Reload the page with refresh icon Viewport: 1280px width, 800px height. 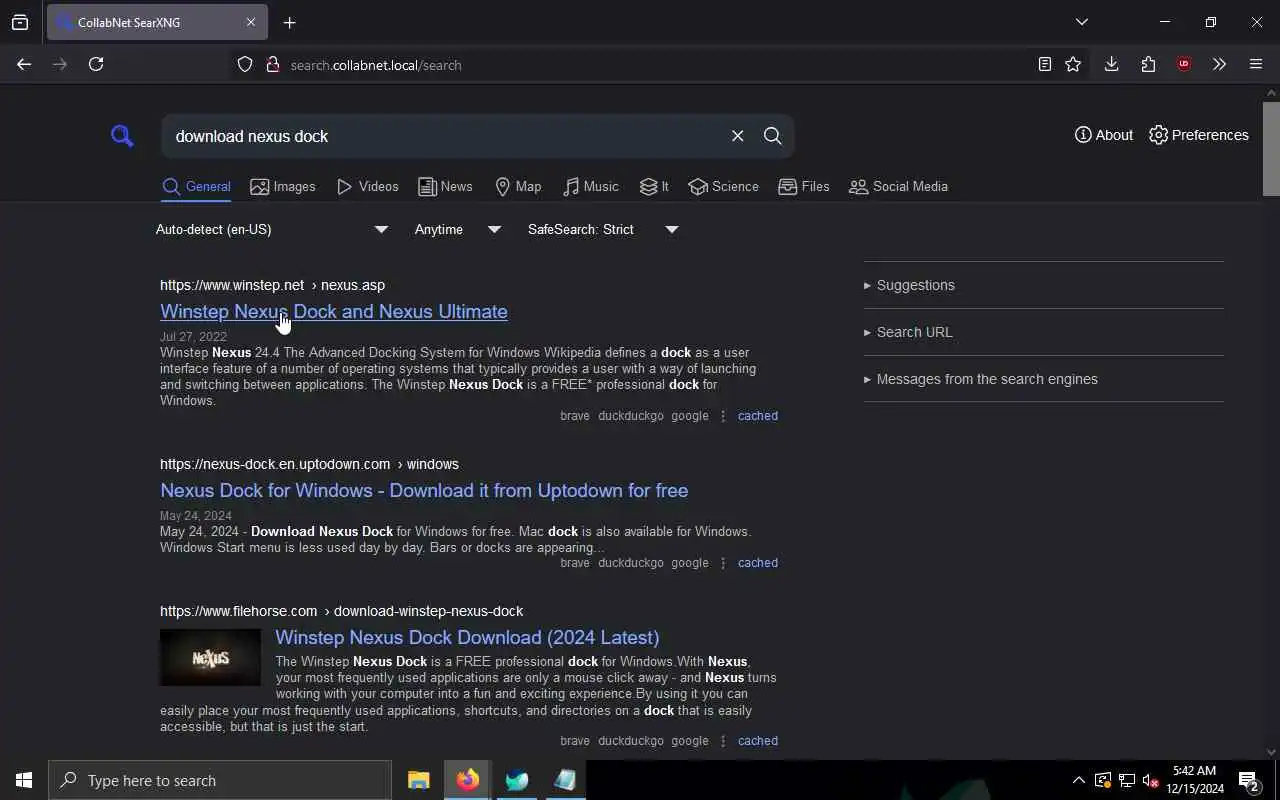pos(96,64)
